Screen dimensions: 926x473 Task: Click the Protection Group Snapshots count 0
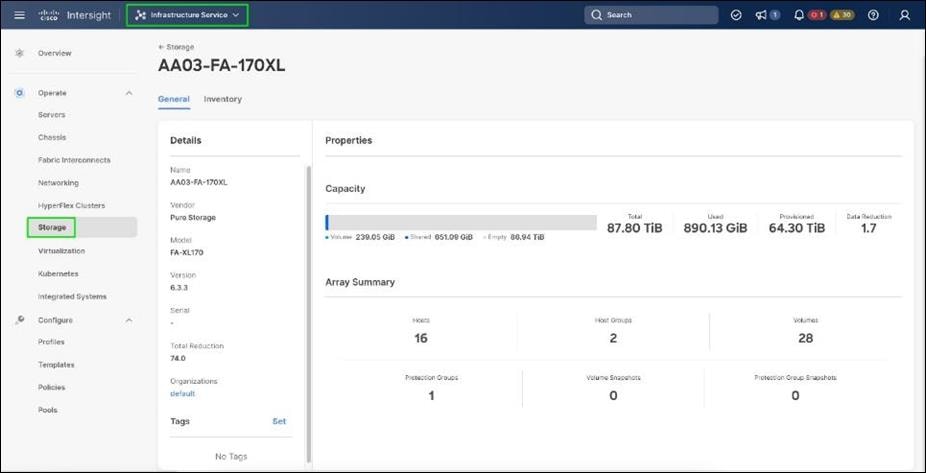tap(795, 396)
